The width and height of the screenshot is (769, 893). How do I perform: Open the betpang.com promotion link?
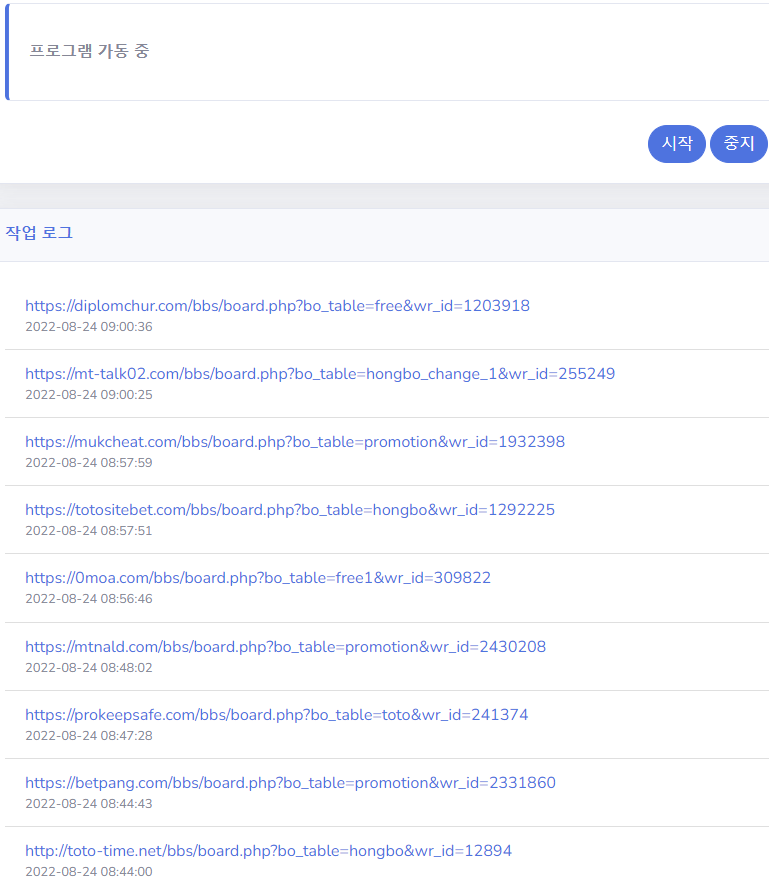(291, 783)
